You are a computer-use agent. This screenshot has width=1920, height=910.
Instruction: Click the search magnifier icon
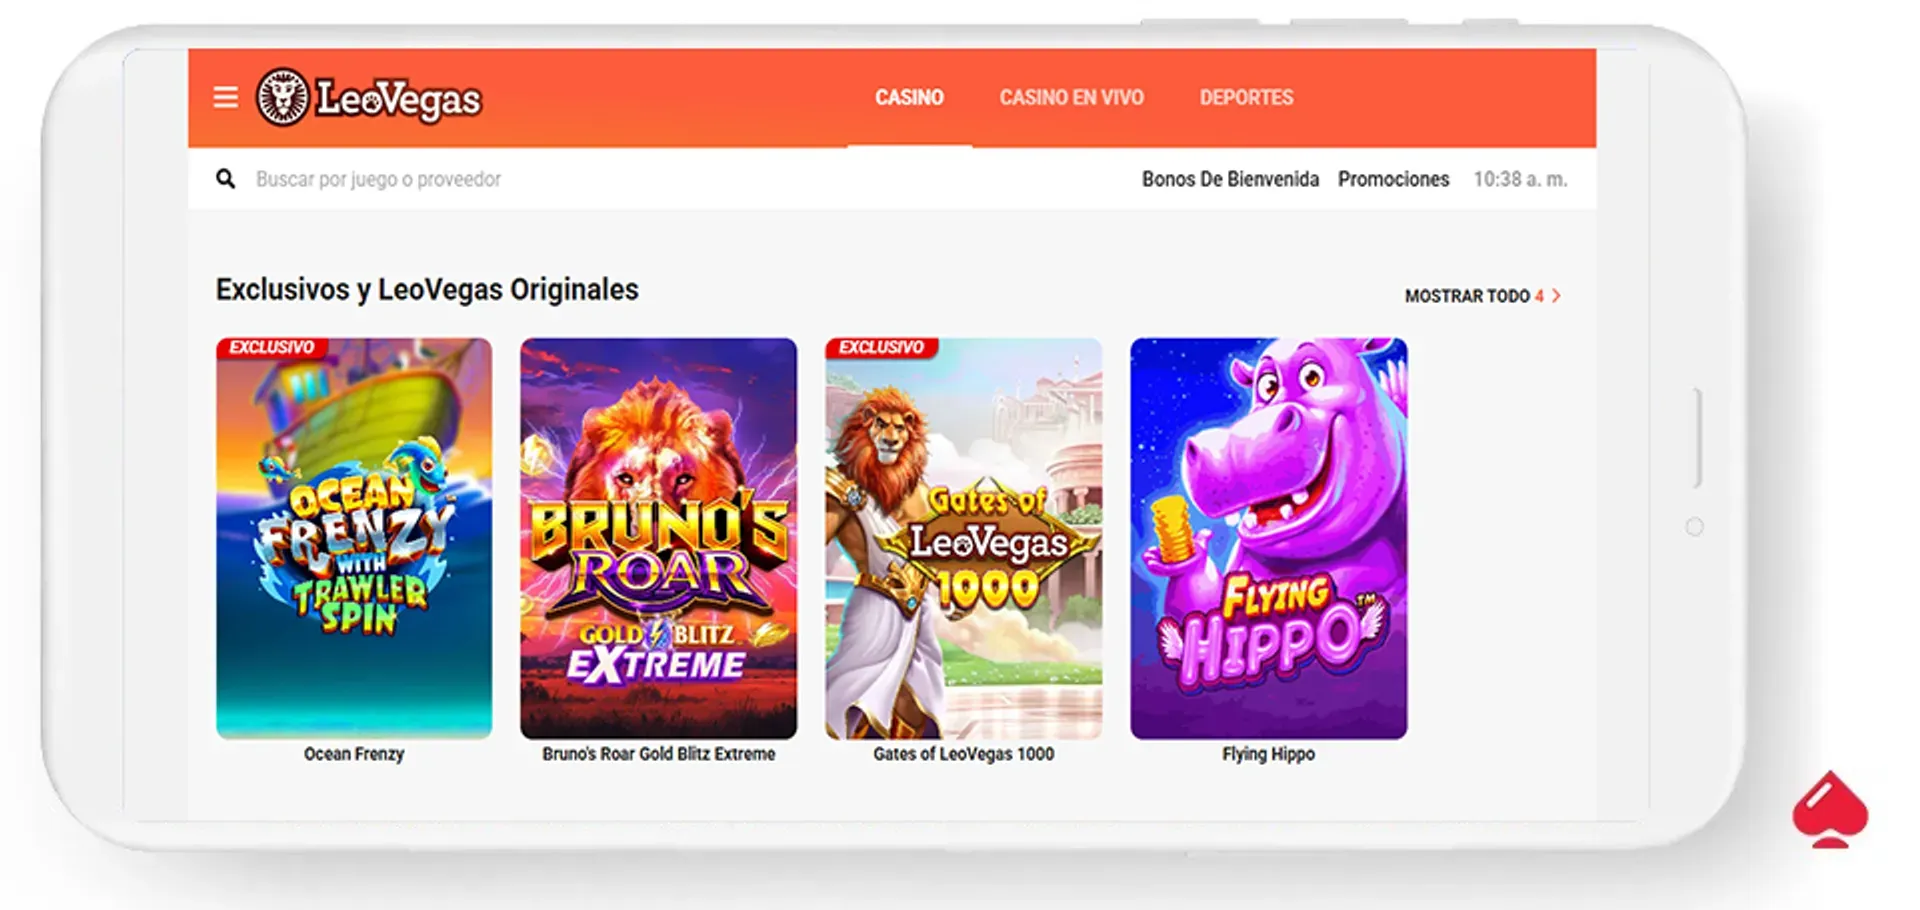[226, 179]
